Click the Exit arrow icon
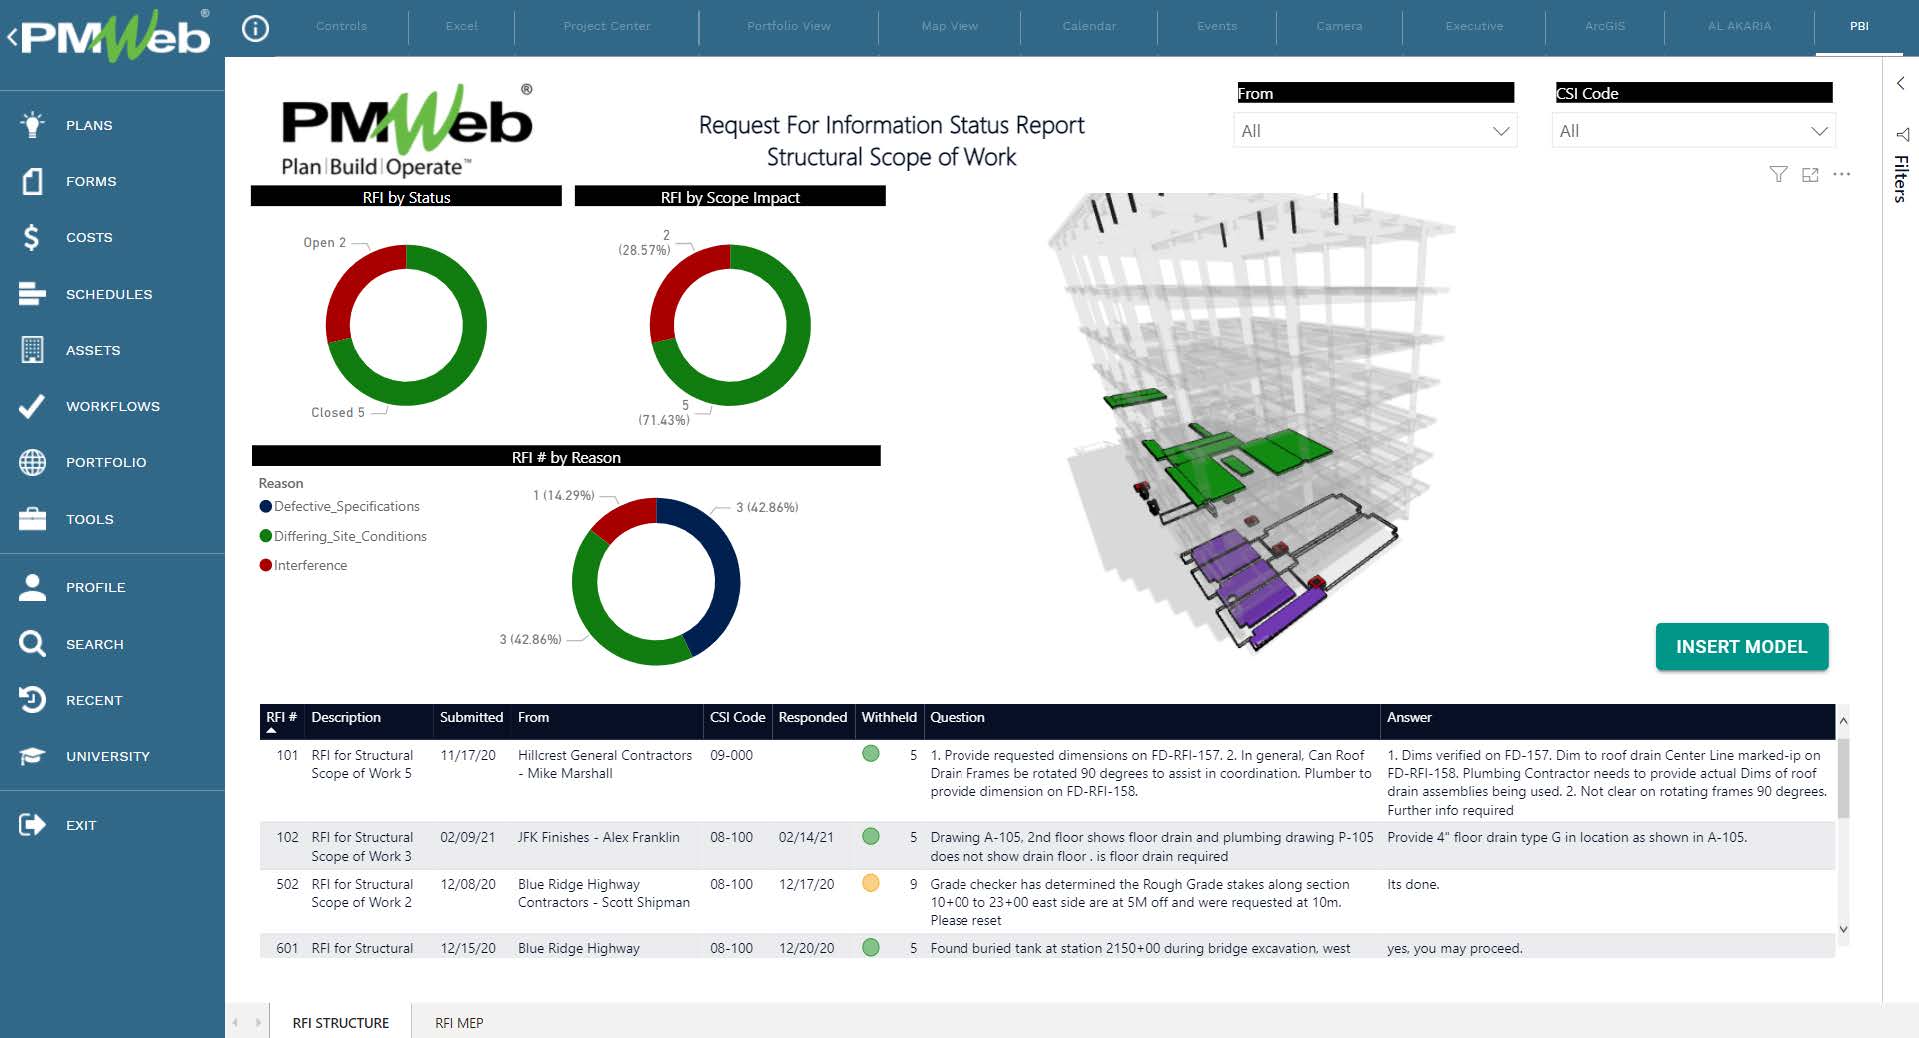Screen dimensions: 1919x1038 pyautogui.click(x=32, y=825)
